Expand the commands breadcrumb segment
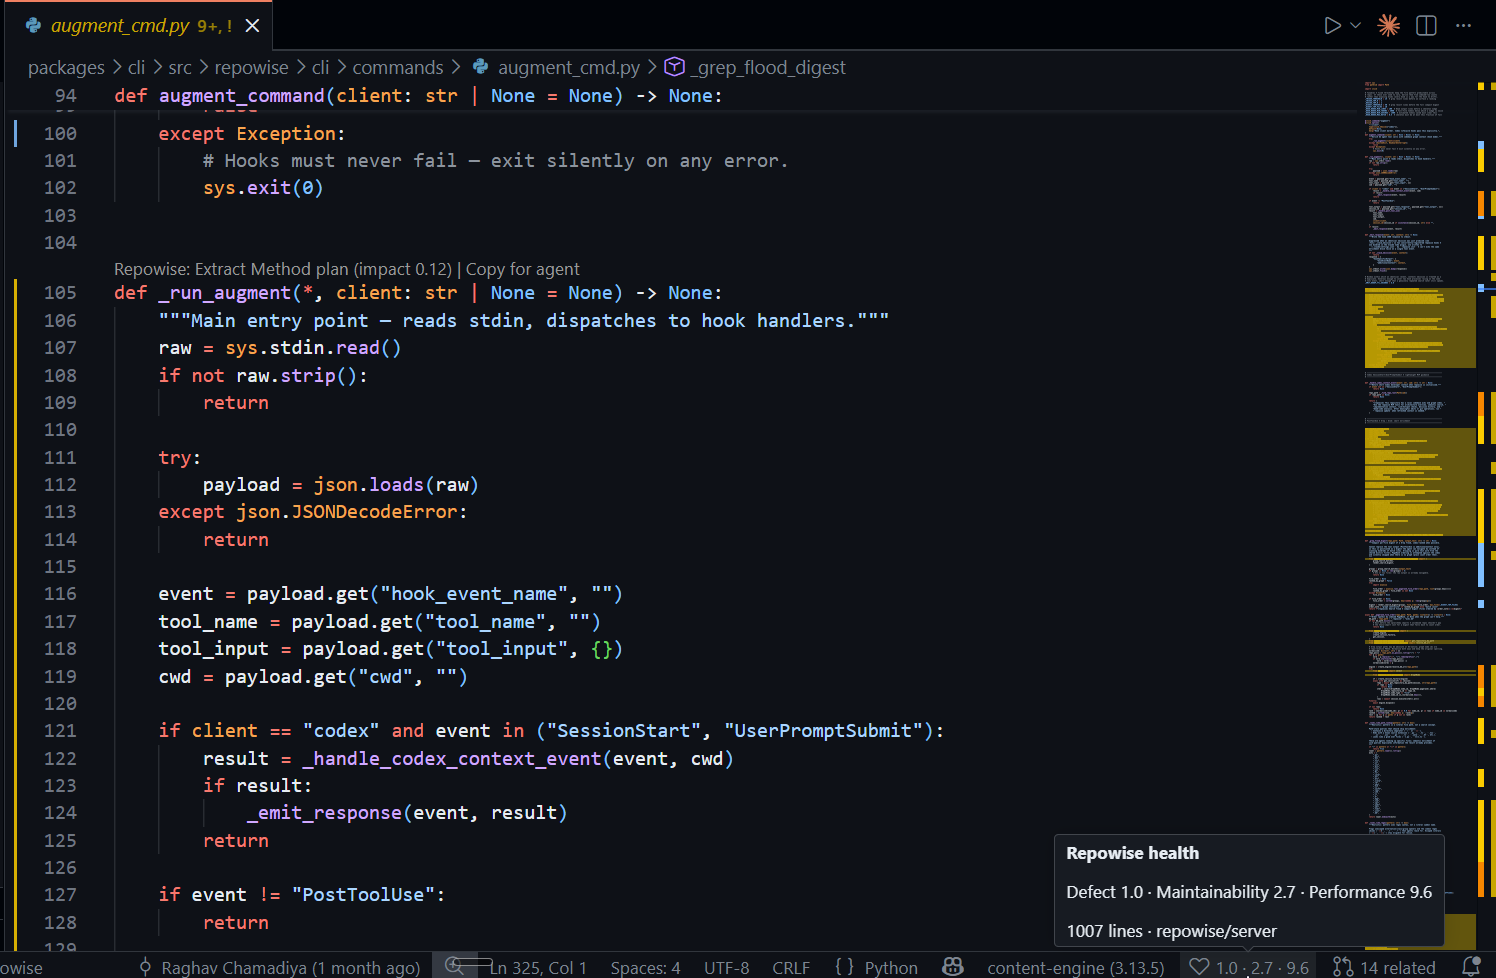 [x=398, y=68]
